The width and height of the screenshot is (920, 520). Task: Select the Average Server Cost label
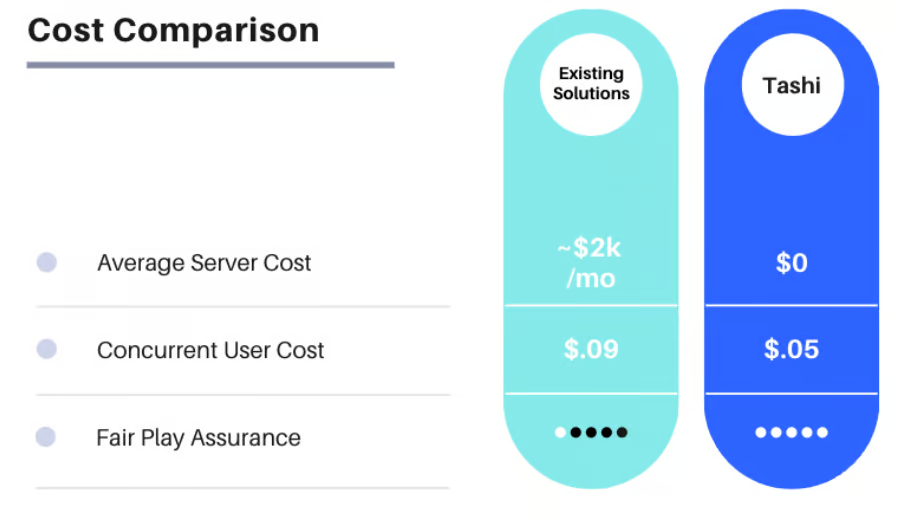click(204, 263)
